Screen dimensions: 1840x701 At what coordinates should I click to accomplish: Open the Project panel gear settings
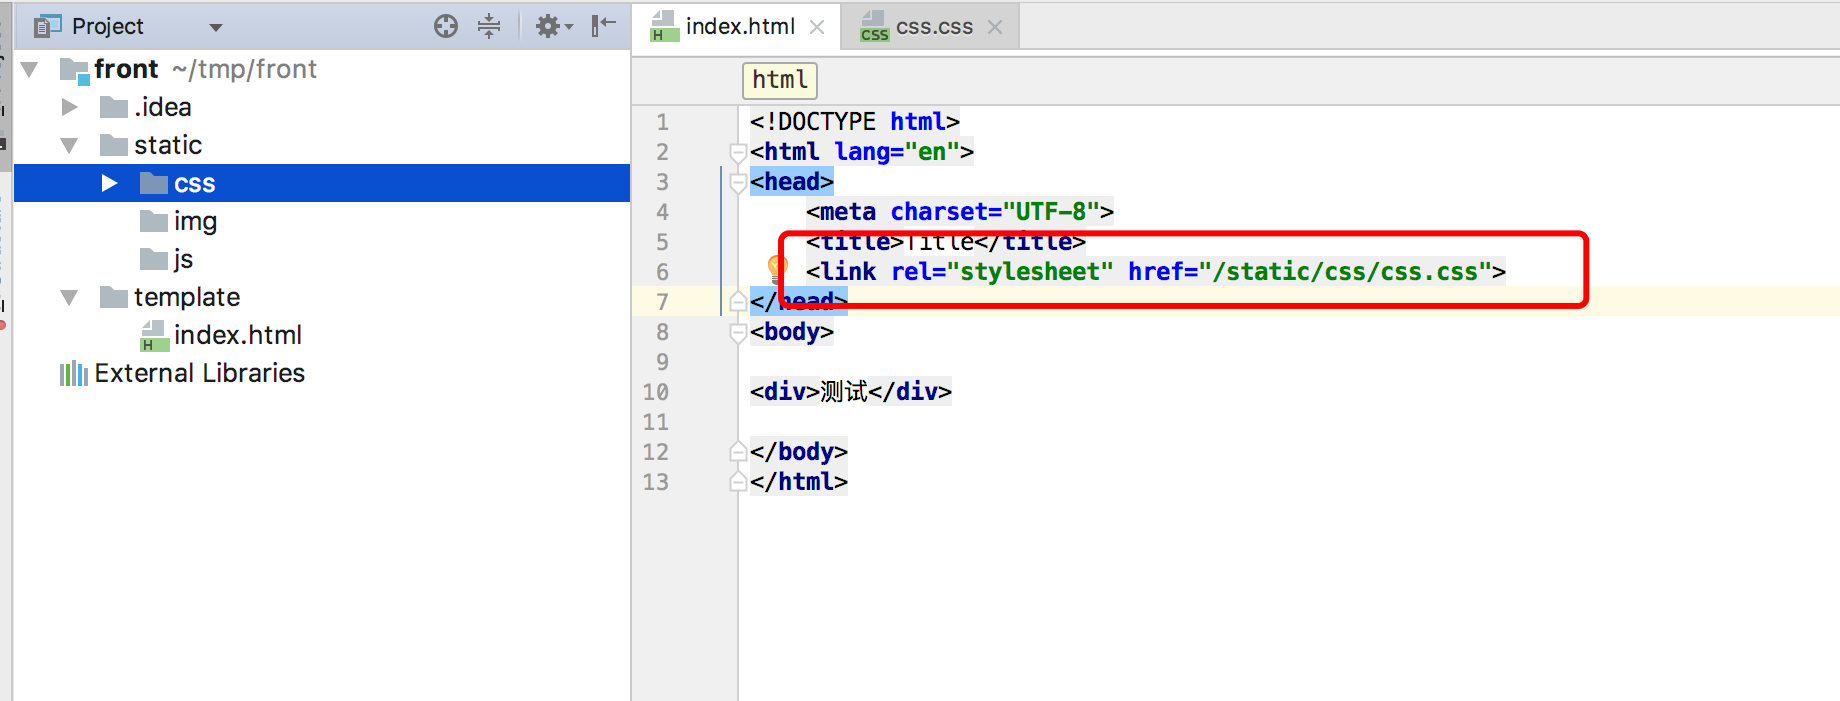[x=553, y=26]
